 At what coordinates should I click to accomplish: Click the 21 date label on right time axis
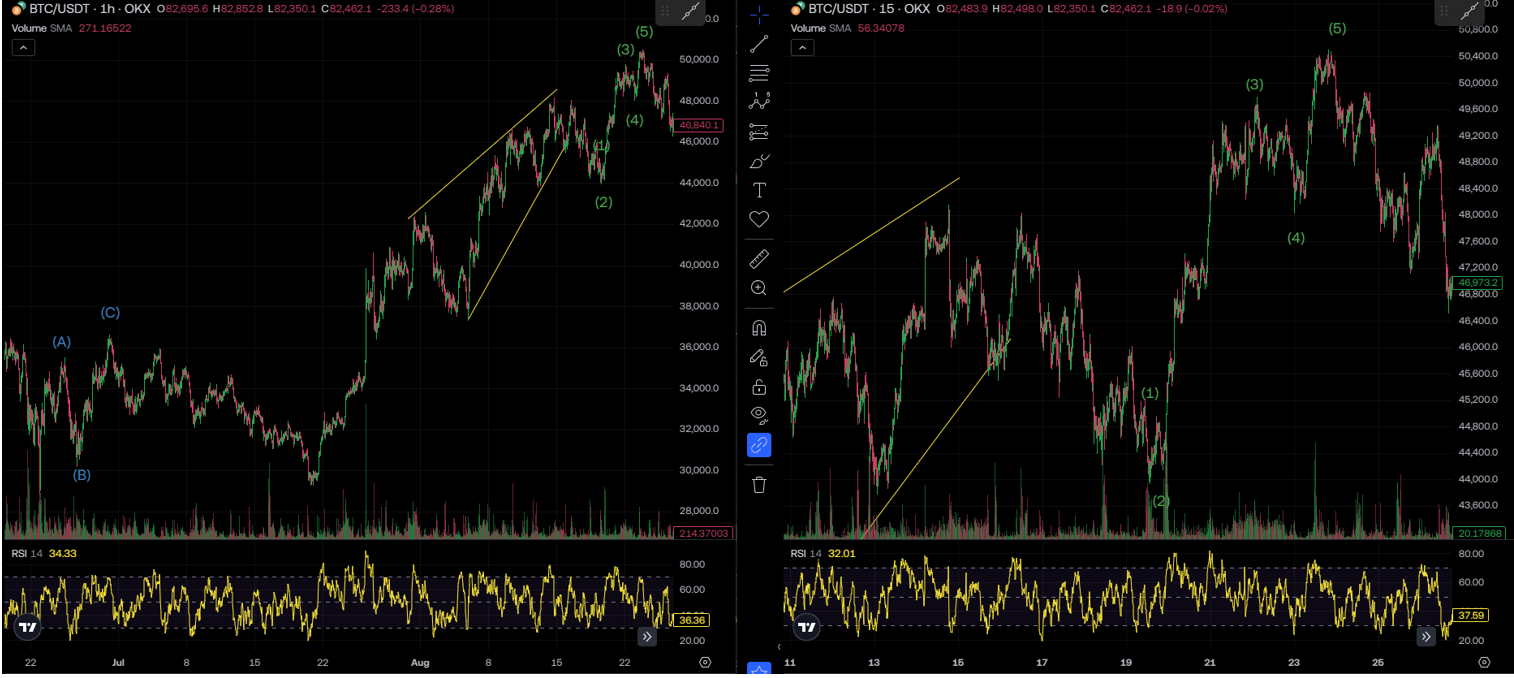click(1210, 662)
